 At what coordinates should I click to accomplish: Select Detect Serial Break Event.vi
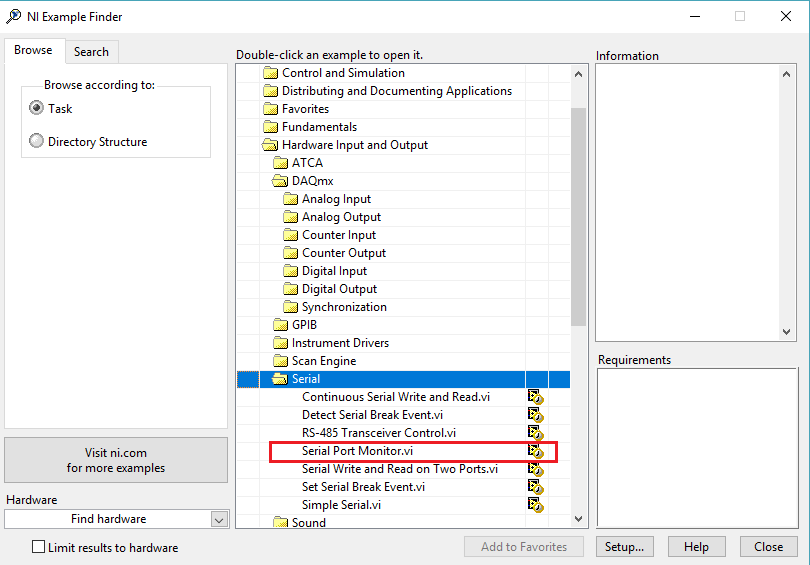pyautogui.click(x=372, y=415)
